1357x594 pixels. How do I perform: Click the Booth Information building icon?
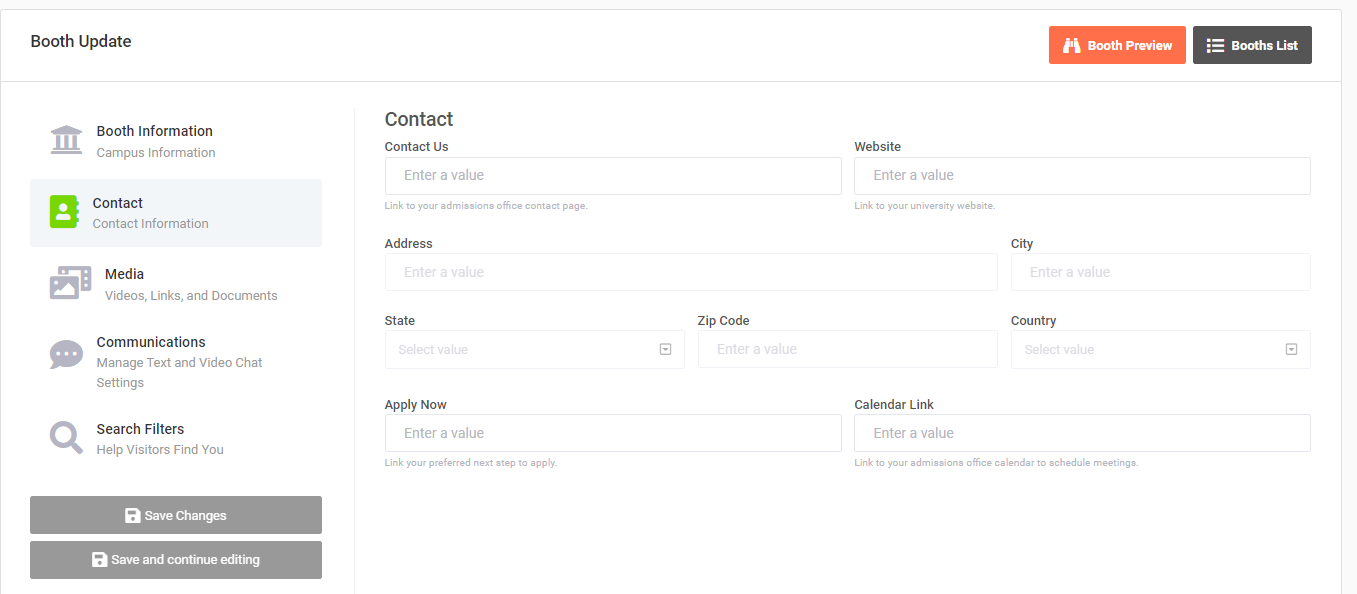point(66,140)
